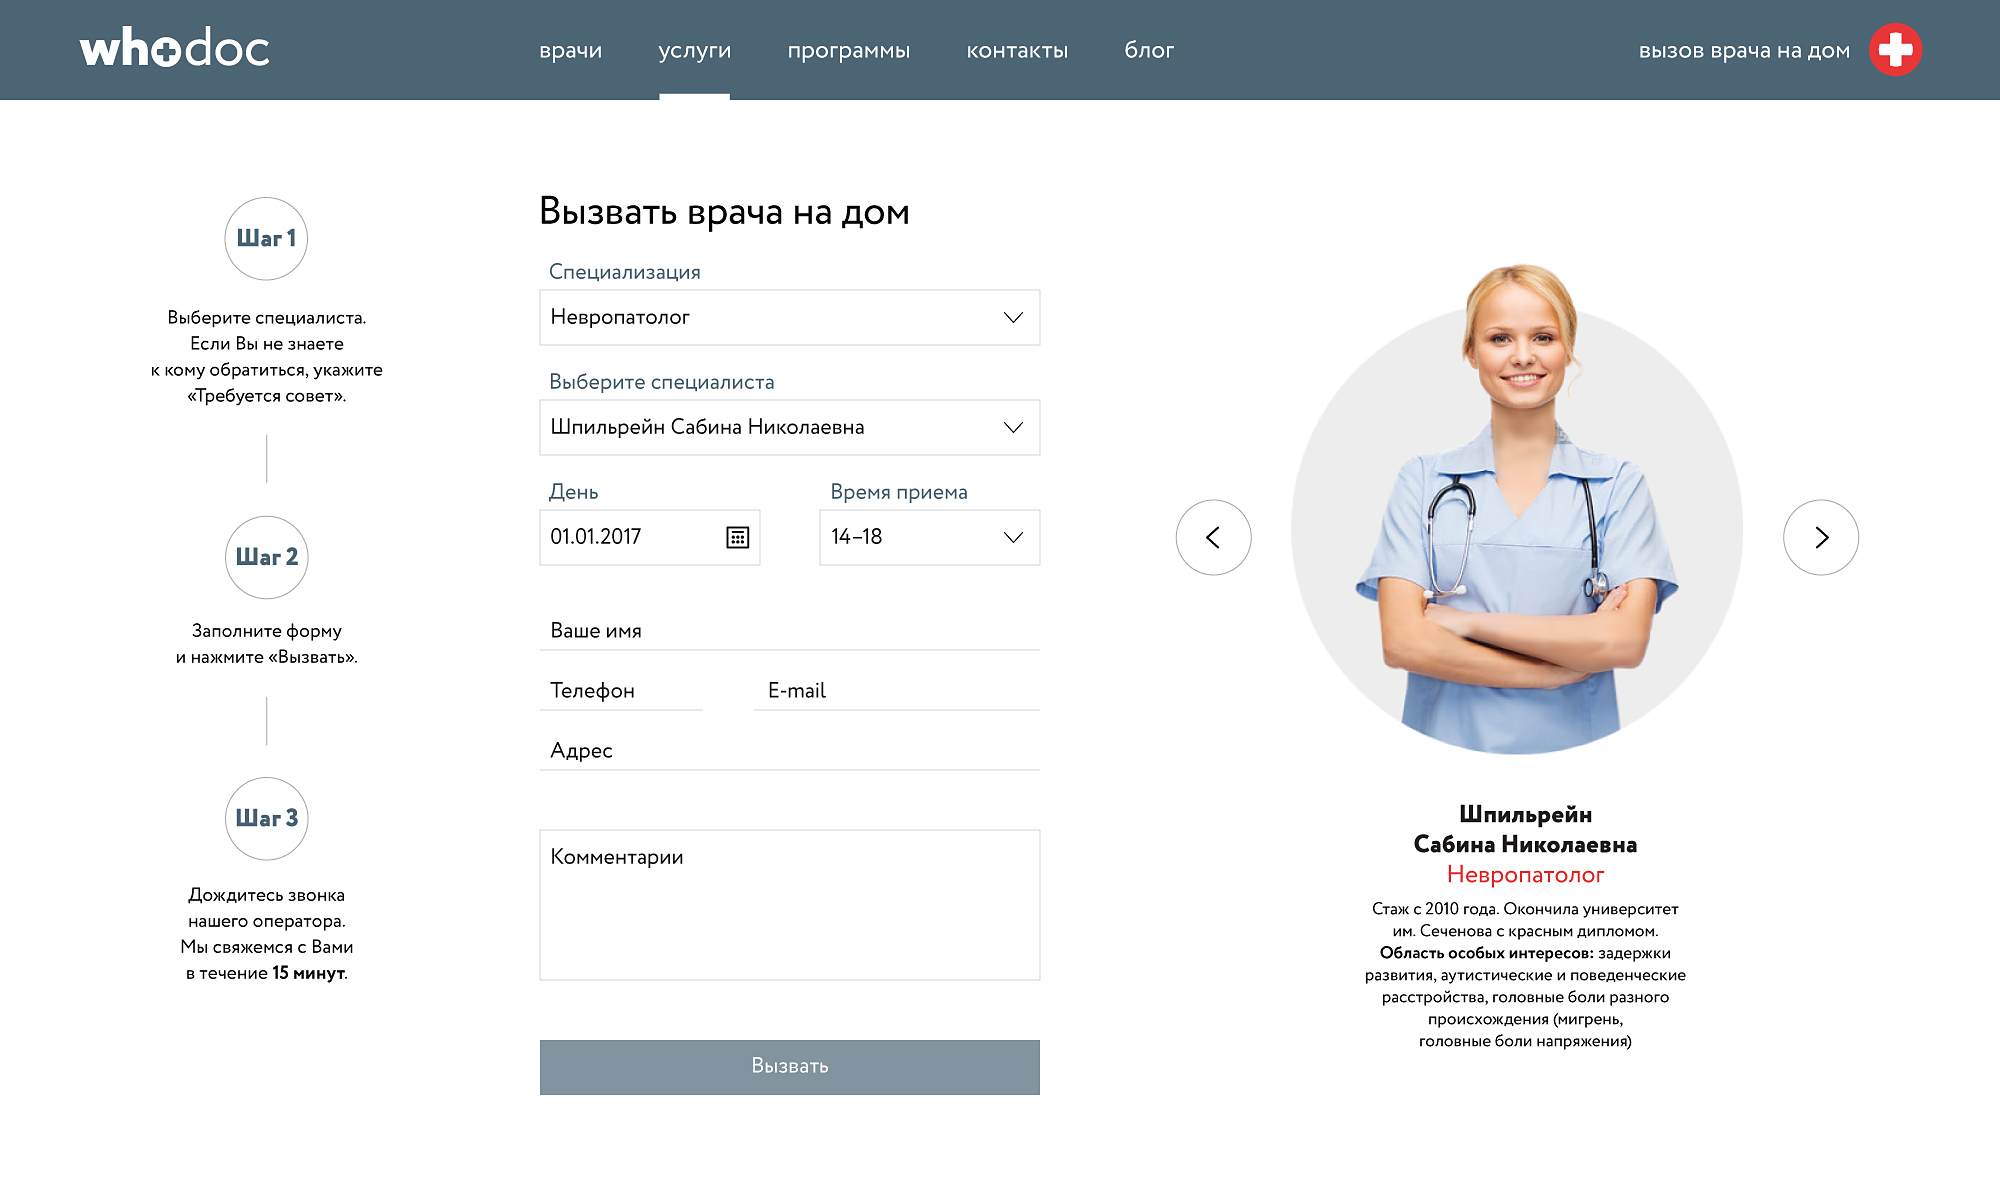The height and width of the screenshot is (1200, 2000).
Task: Open the контакты menu item
Action: pos(1017,50)
